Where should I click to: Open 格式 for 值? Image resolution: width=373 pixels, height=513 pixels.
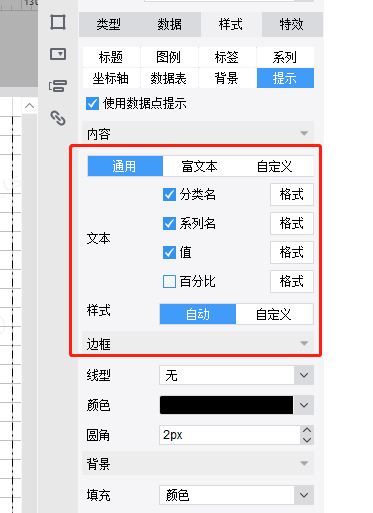[x=292, y=252]
